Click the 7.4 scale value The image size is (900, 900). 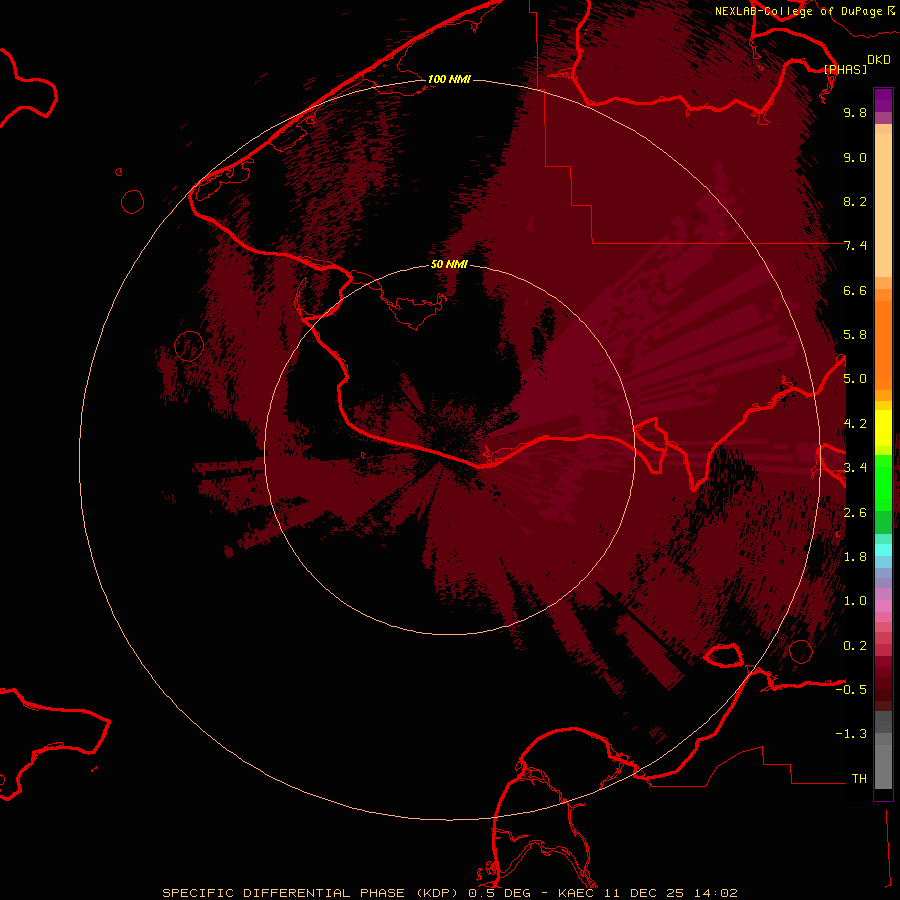click(x=855, y=246)
